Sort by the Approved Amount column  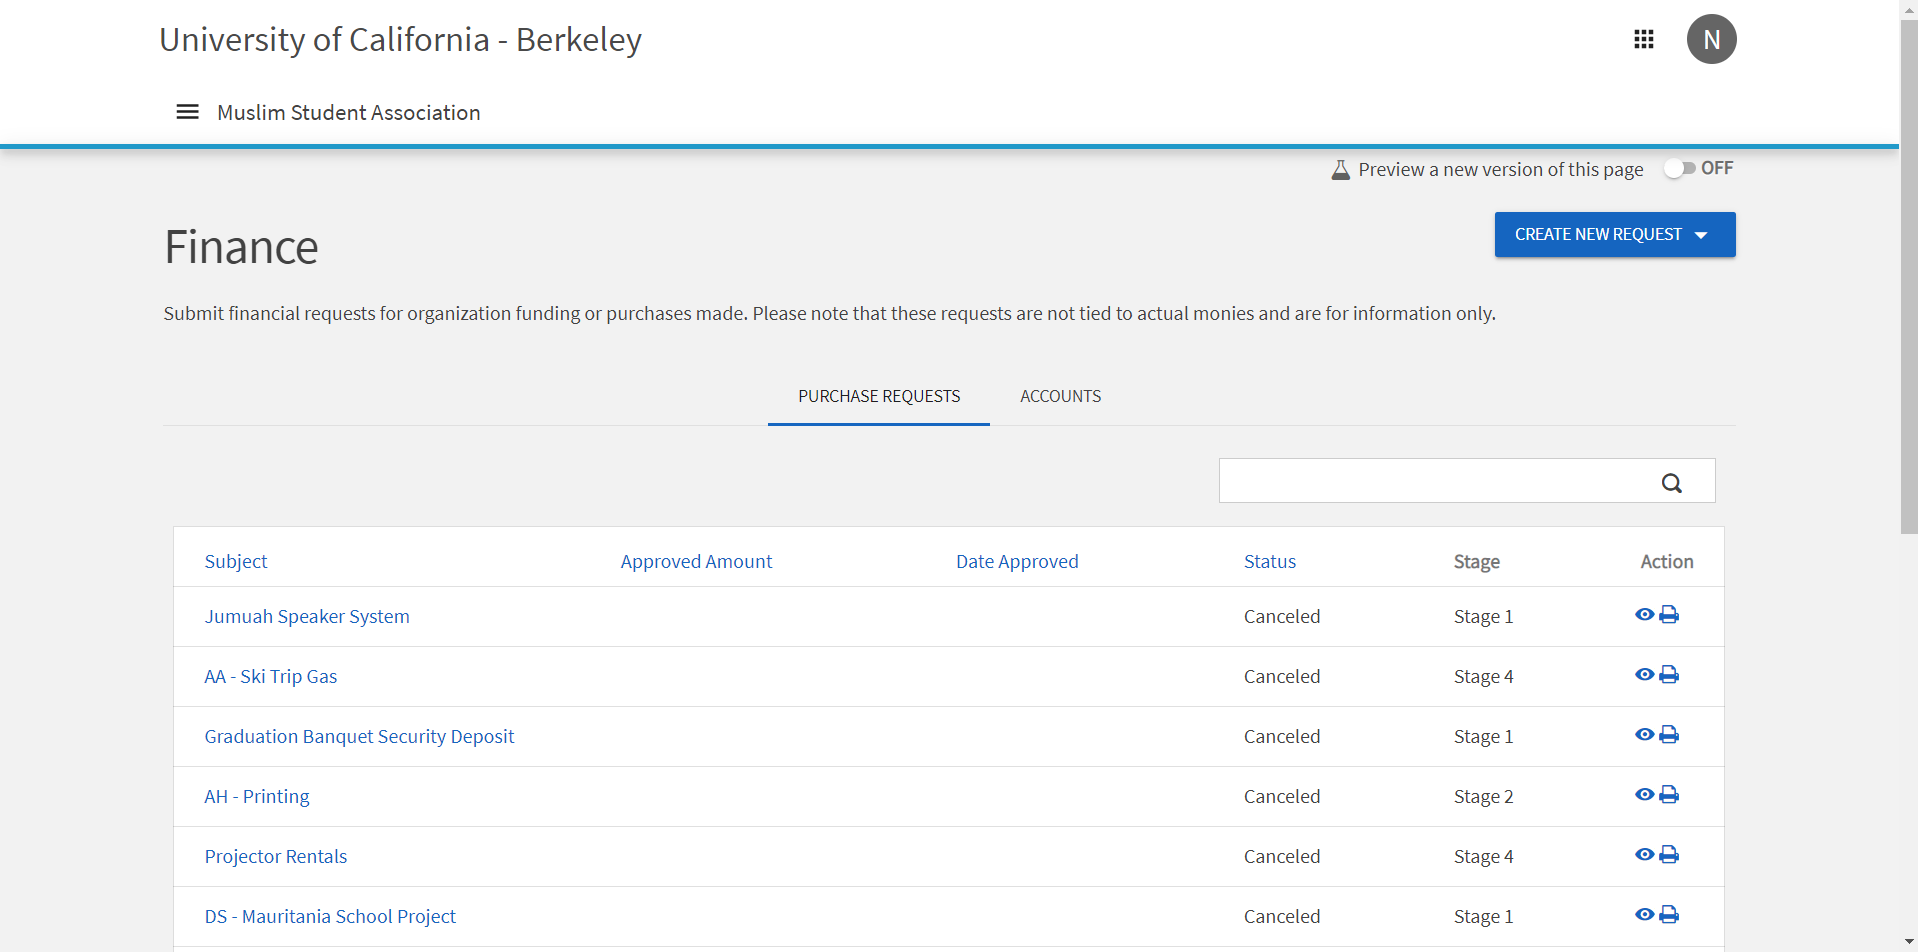(x=696, y=561)
